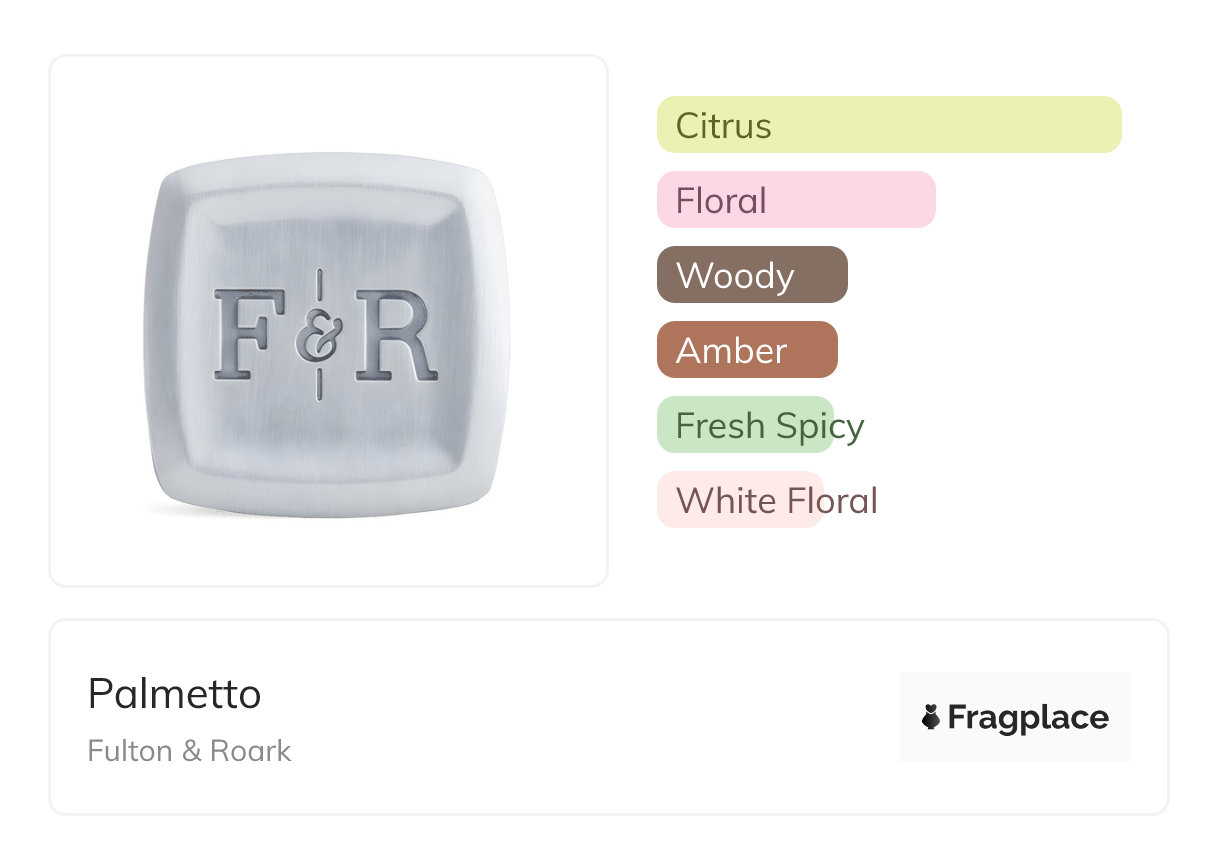Select the Citrus accord bar
The height and width of the screenshot is (864, 1218).
[888, 125]
